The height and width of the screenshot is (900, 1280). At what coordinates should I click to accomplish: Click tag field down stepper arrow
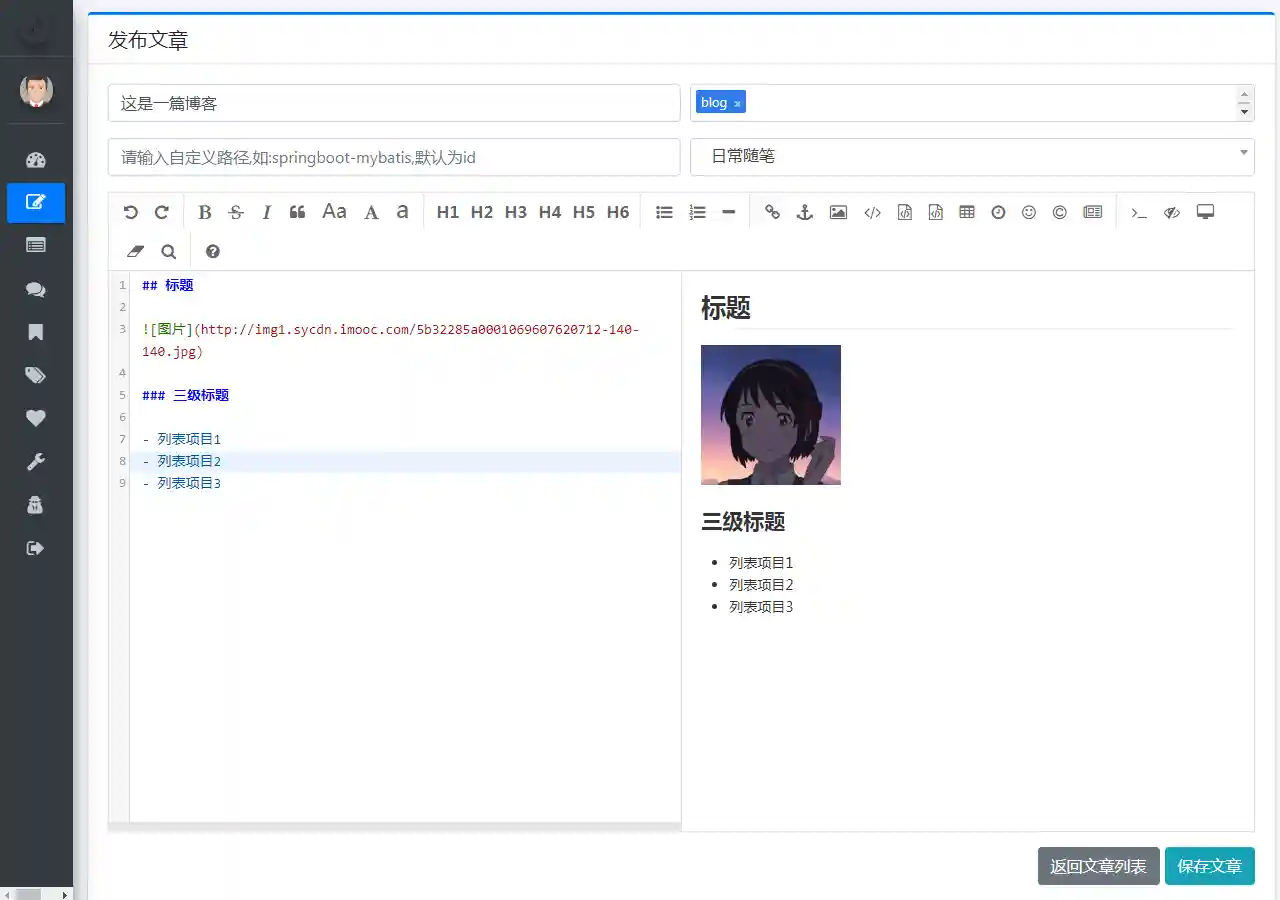(1244, 111)
